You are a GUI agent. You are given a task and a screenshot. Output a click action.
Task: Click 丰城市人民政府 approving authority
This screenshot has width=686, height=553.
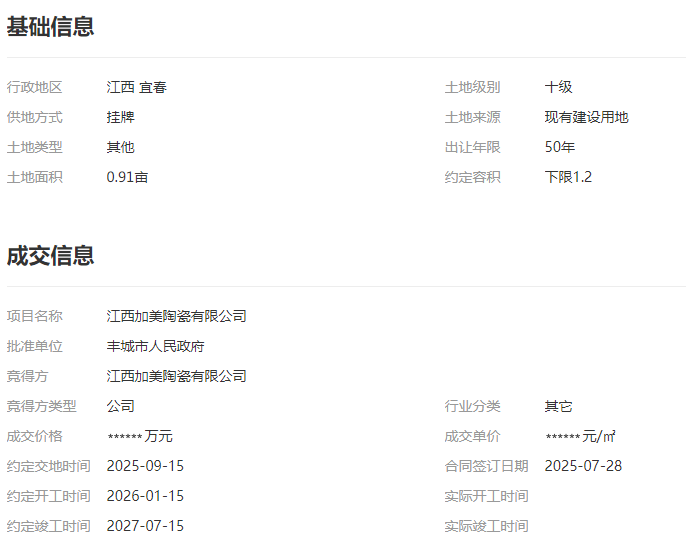coord(156,346)
